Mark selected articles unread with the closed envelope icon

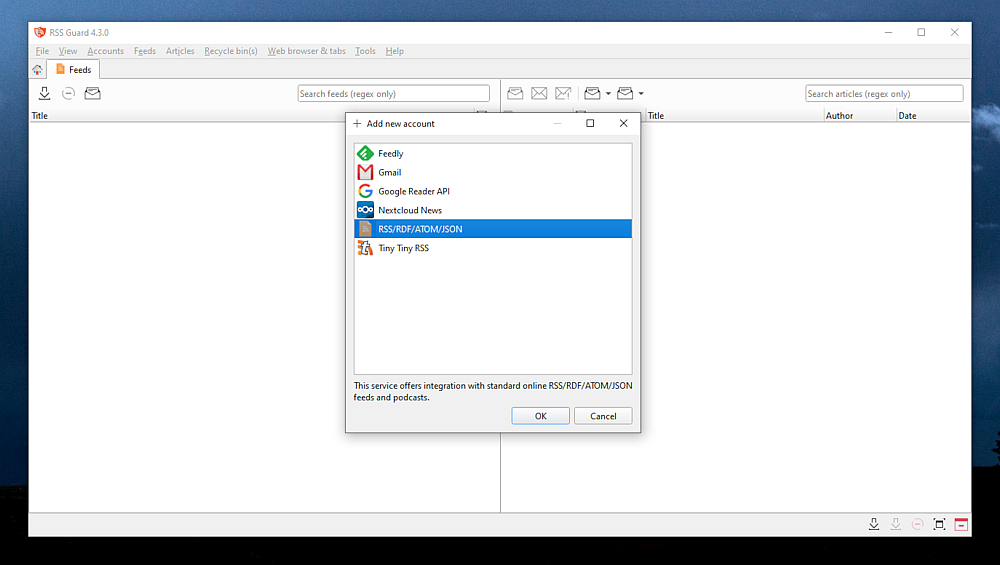click(x=539, y=94)
